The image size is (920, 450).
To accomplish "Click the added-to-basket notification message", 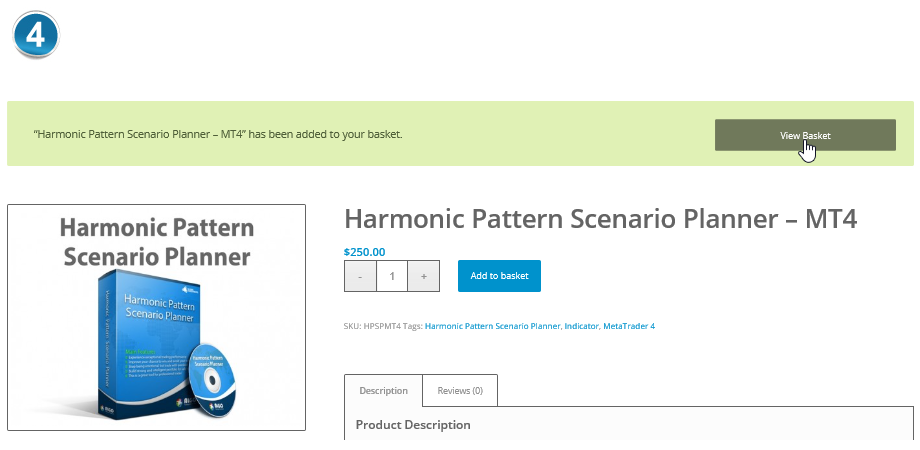I will pos(218,133).
